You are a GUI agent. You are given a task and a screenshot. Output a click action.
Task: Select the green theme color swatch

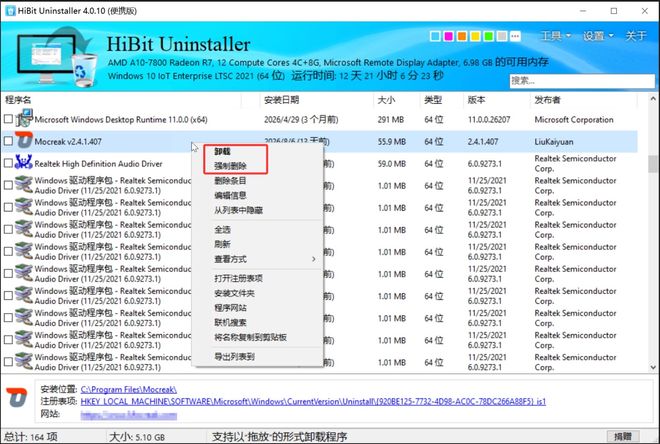click(x=489, y=36)
